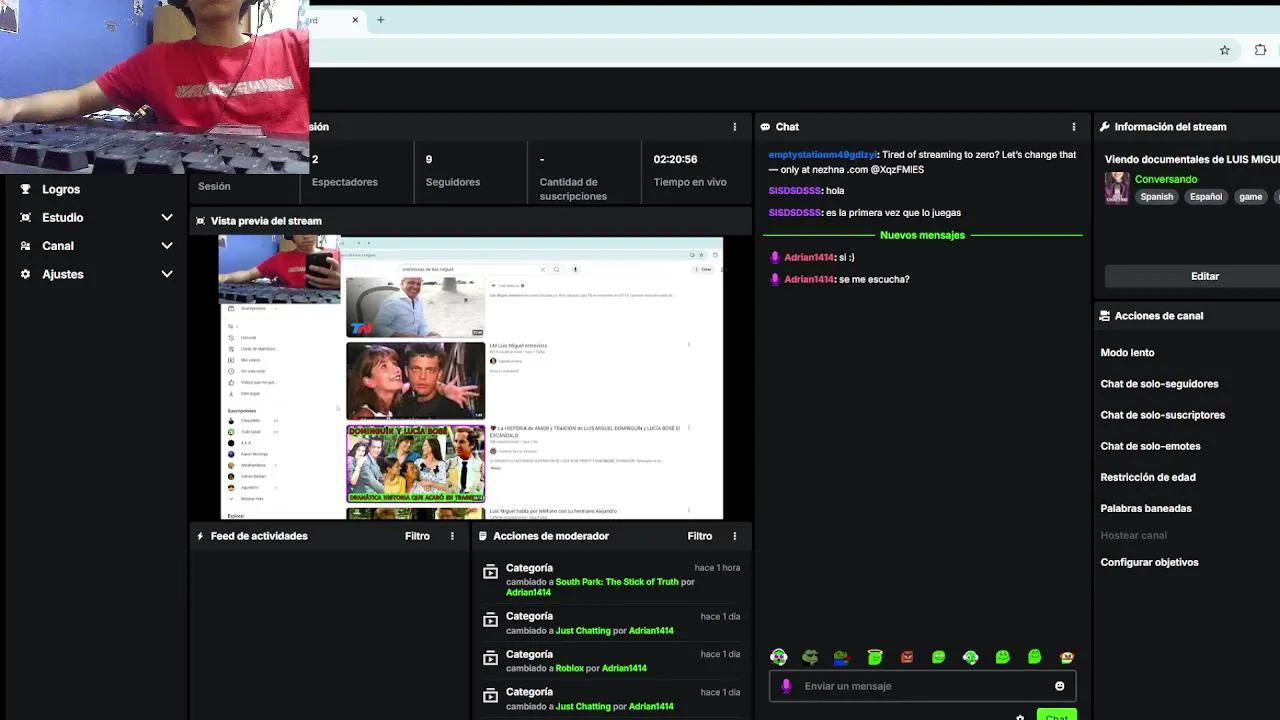Click the lightning icon of Feed de actividades
This screenshot has height=720, width=1280.
pyautogui.click(x=200, y=536)
